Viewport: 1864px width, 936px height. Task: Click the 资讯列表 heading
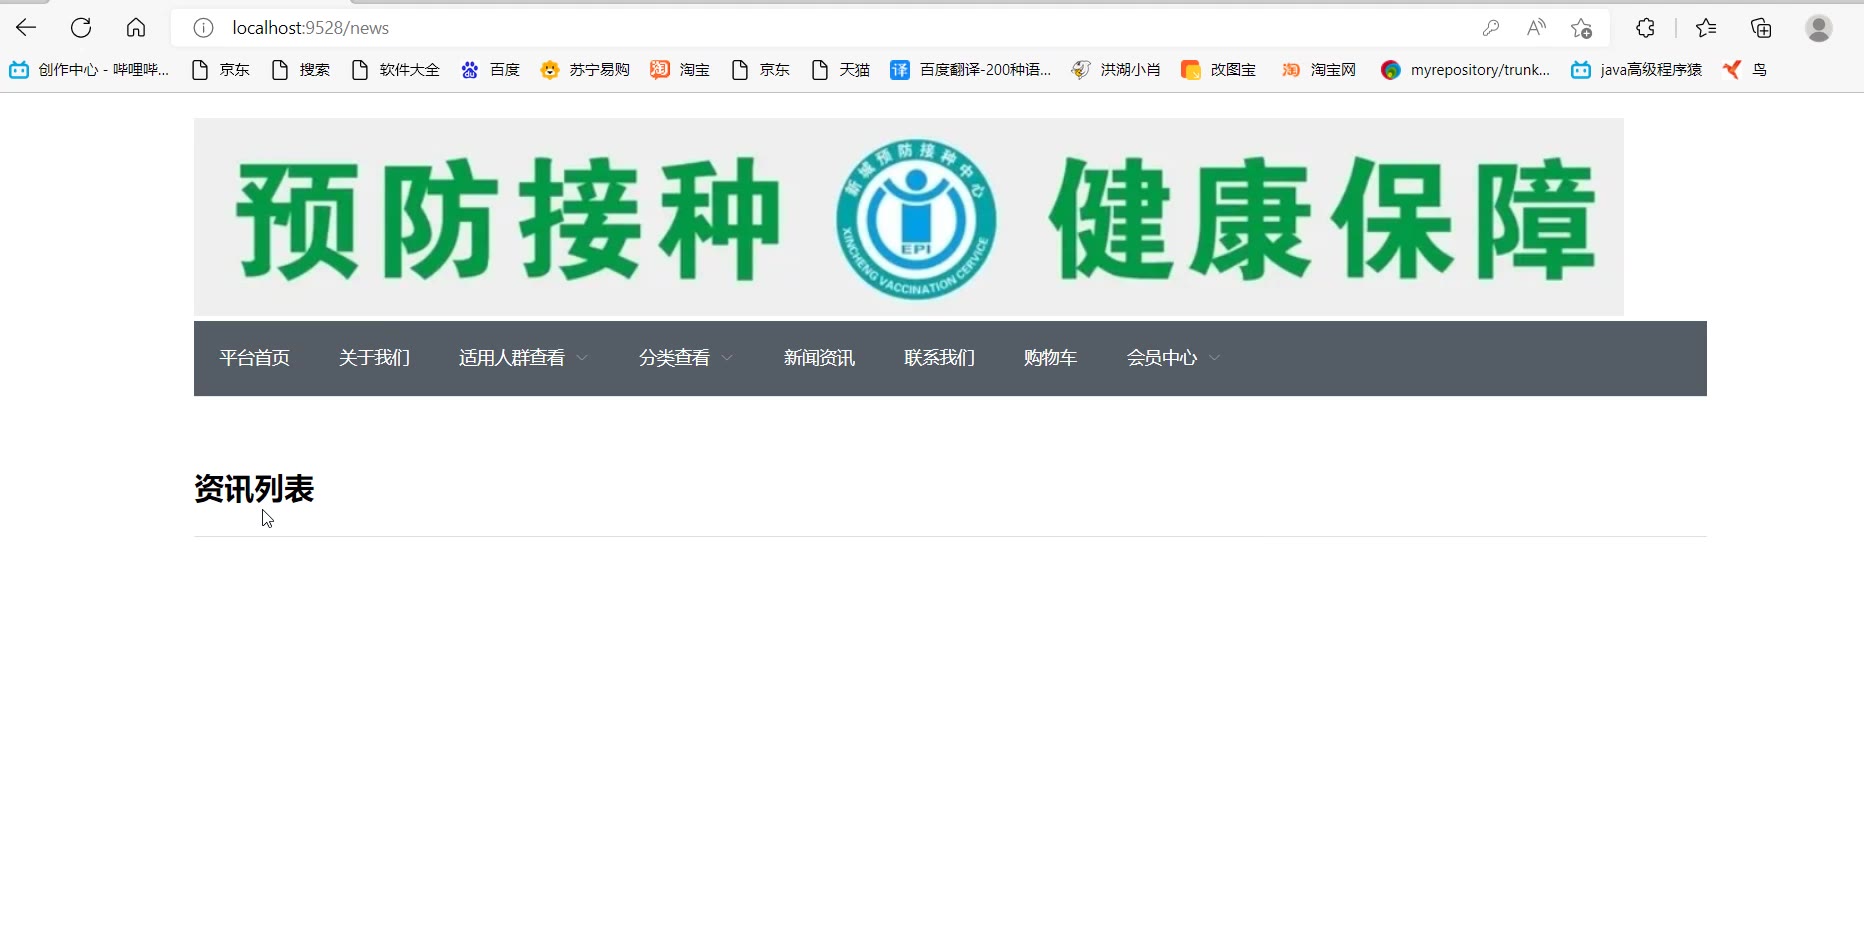[x=254, y=489]
